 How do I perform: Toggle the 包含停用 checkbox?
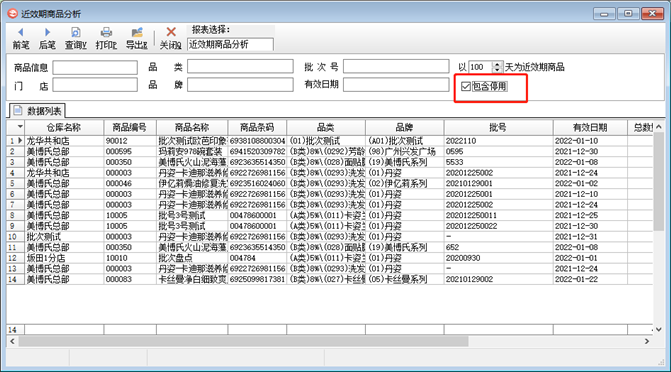tap(466, 86)
